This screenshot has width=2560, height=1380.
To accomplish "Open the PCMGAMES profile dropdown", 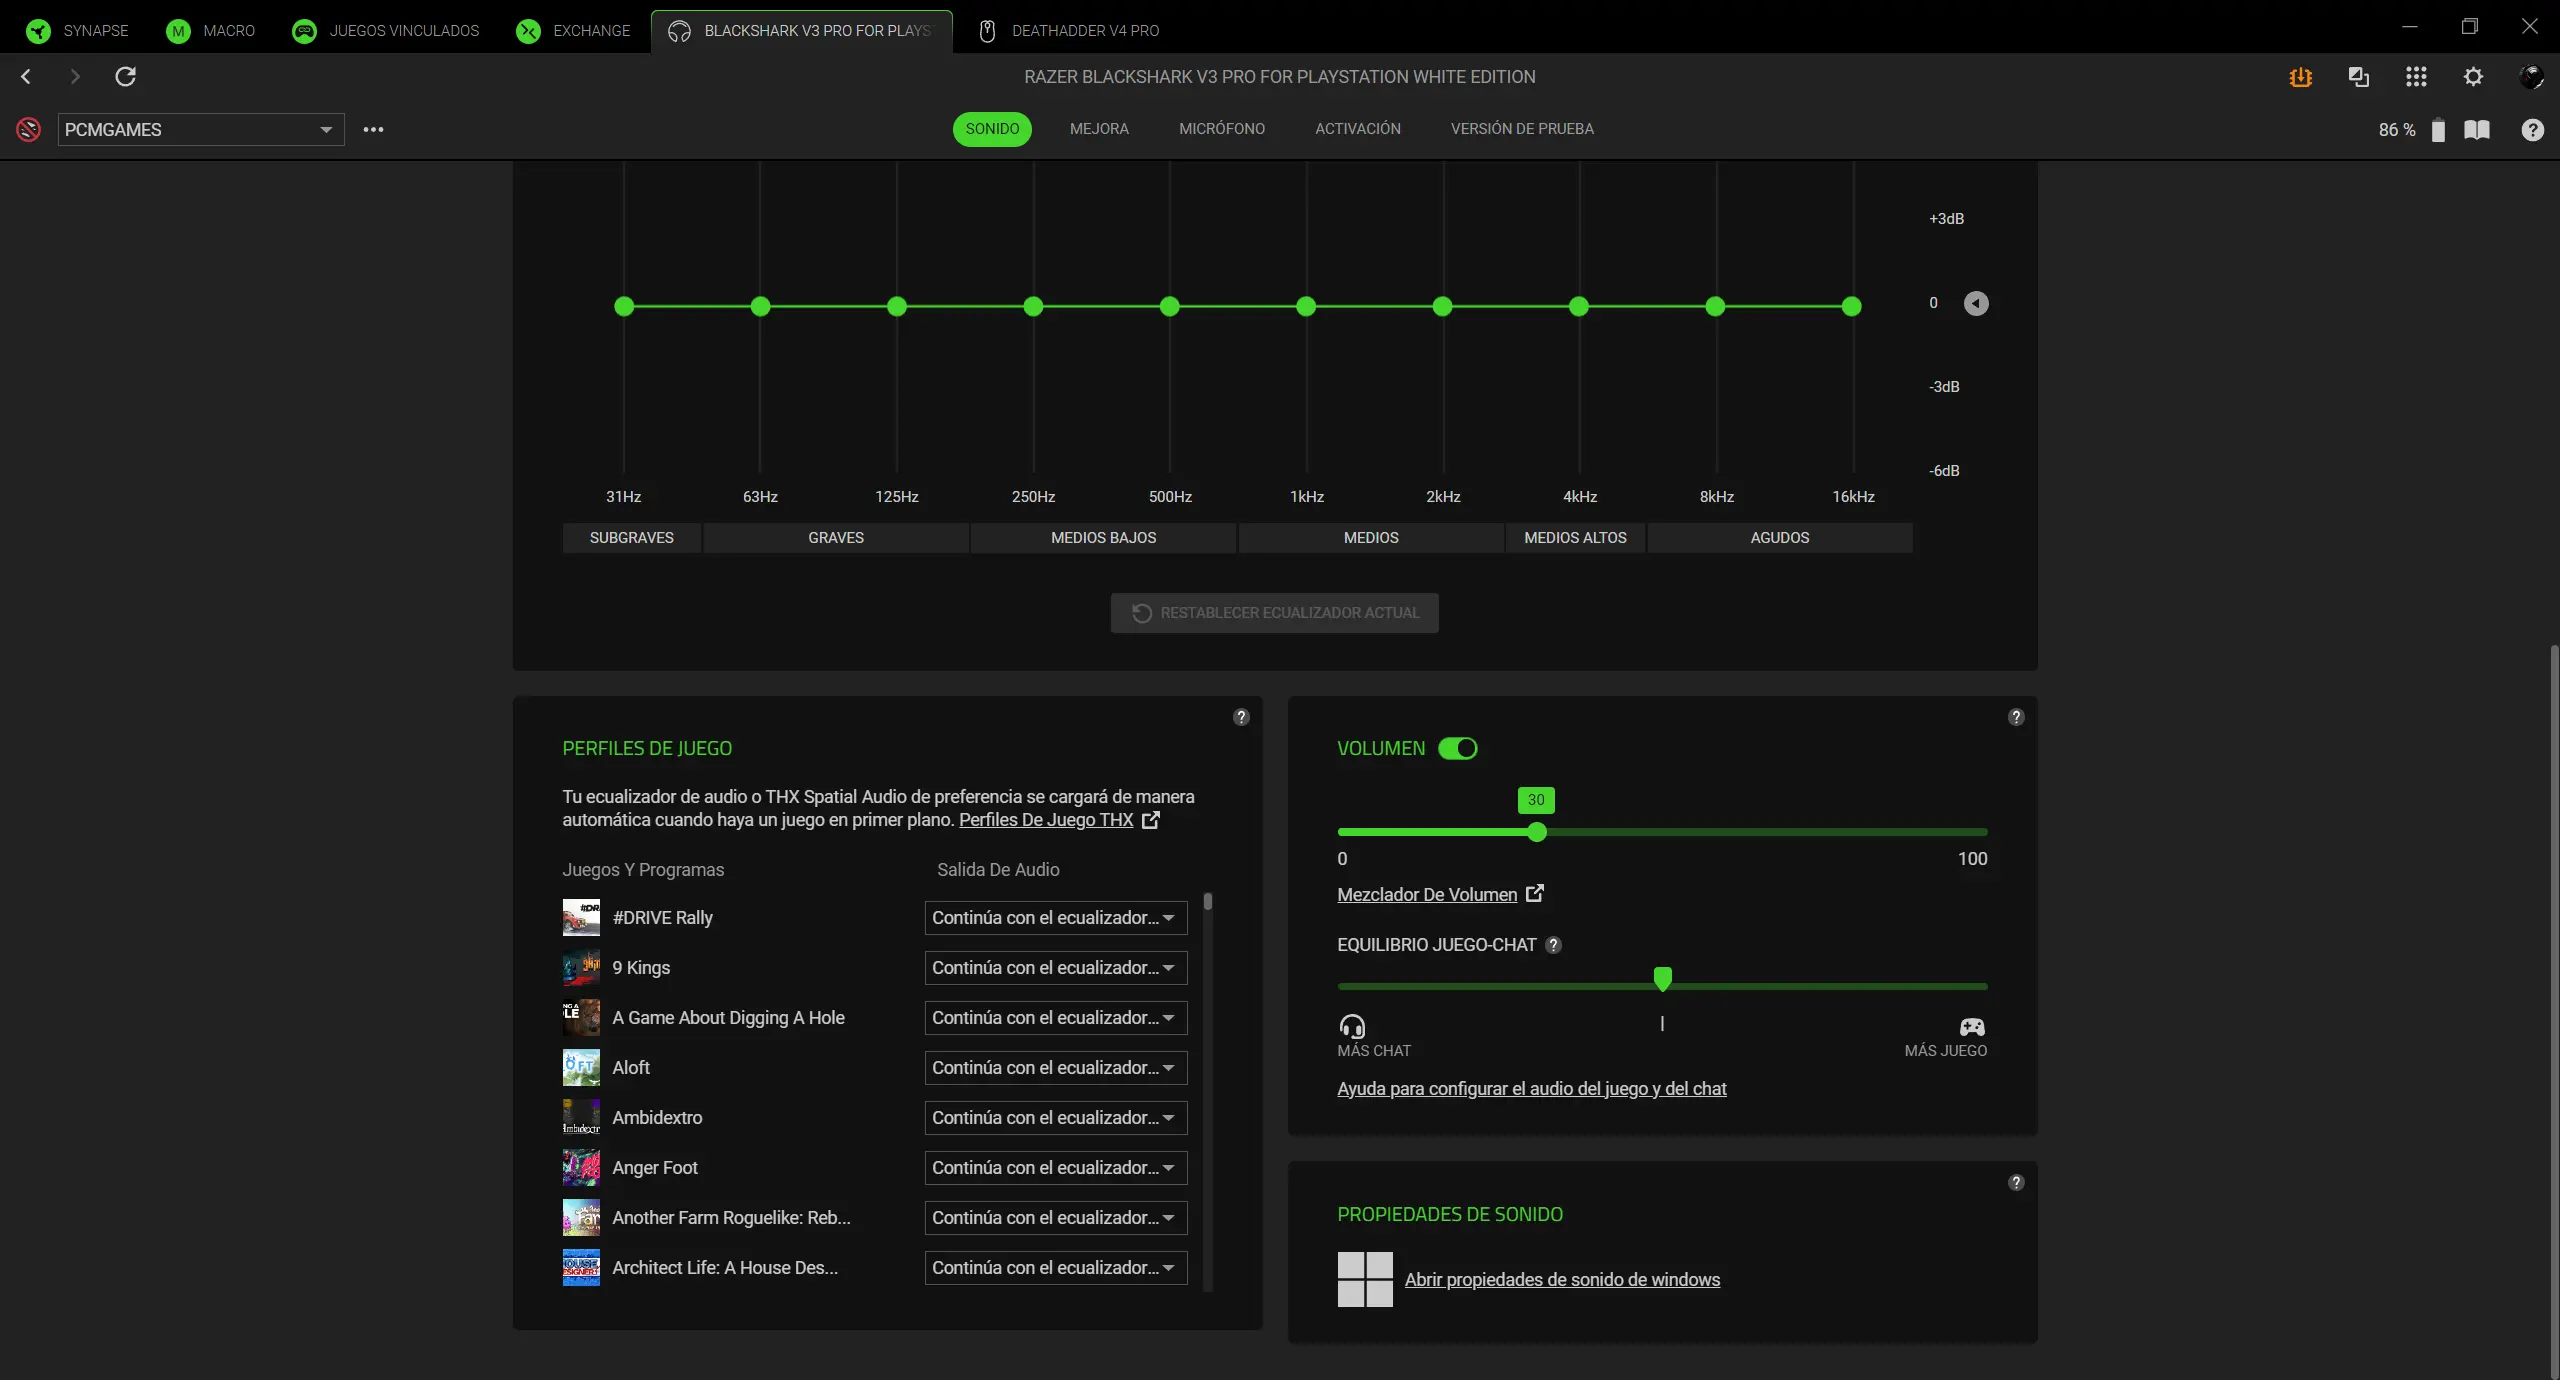I will point(201,130).
